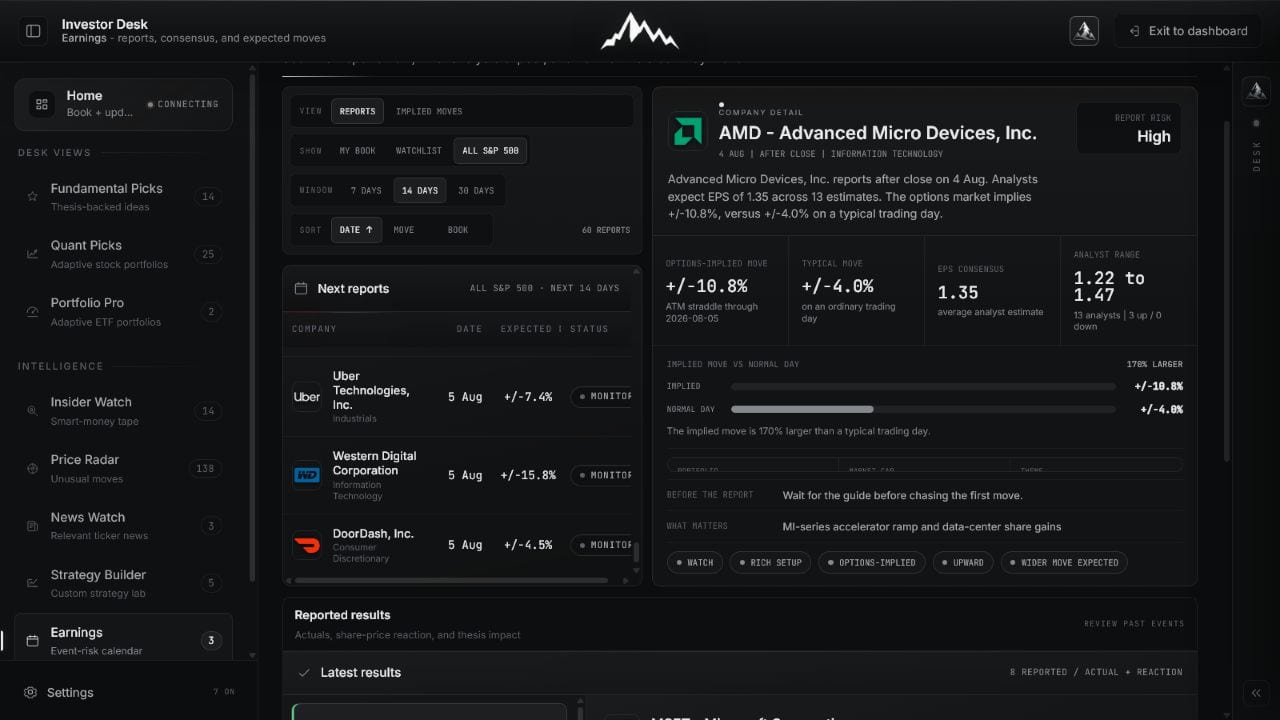Screen dimensions: 1280x720
Task: Click the Next reports horizontal scrollbar
Action: 452,580
